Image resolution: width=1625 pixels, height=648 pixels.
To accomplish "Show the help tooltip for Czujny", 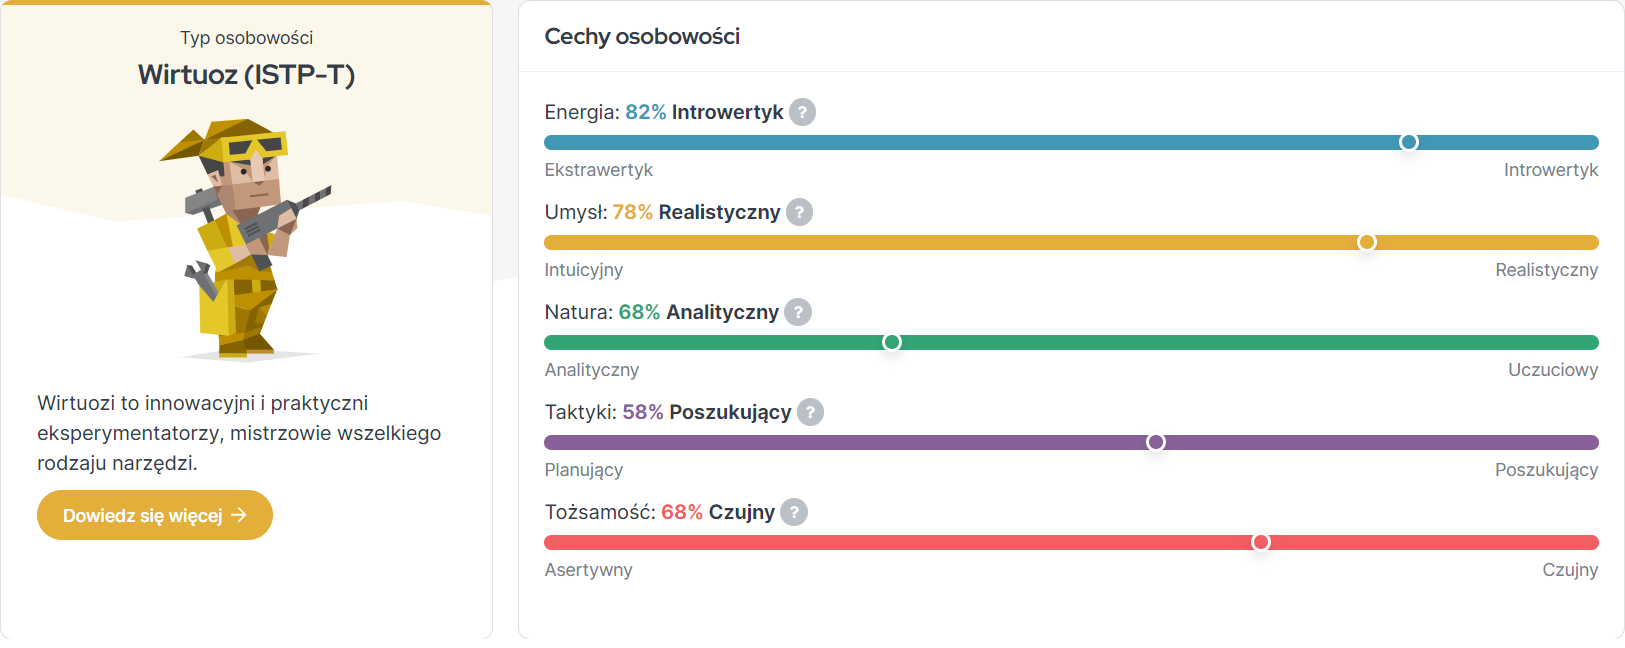I will coord(793,512).
